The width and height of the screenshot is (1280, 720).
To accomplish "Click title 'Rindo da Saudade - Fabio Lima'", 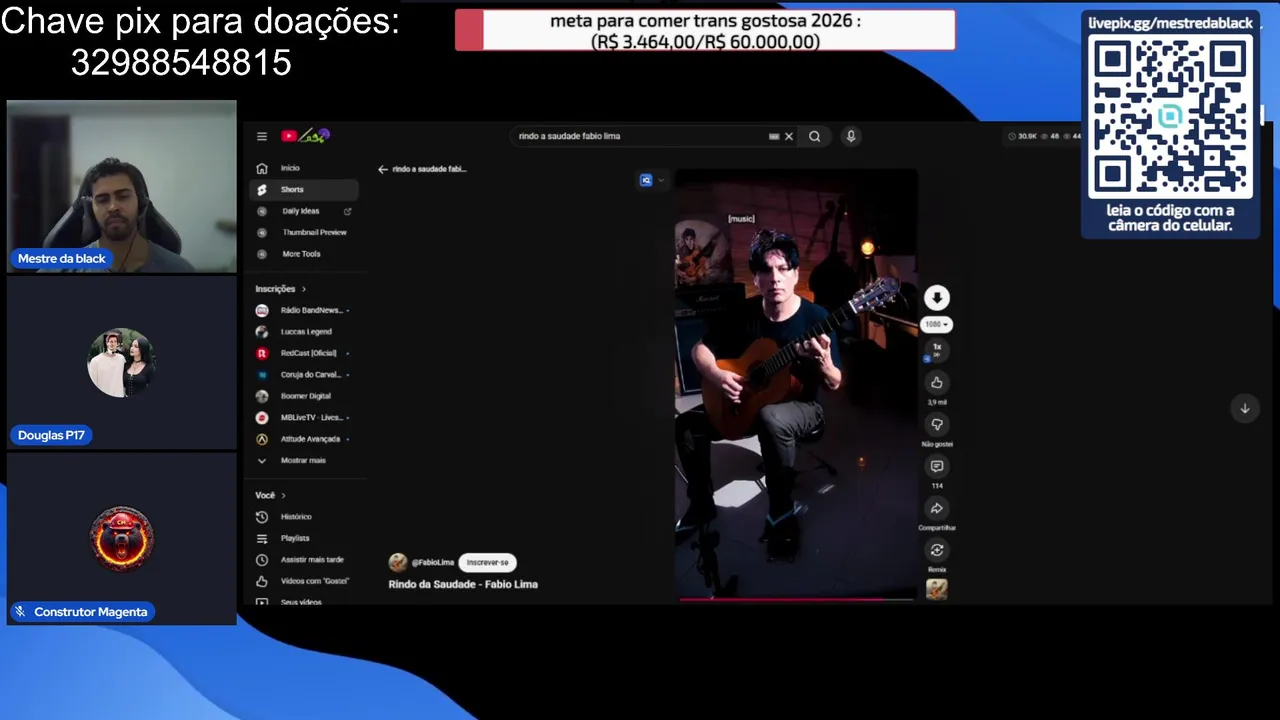I will (x=463, y=584).
